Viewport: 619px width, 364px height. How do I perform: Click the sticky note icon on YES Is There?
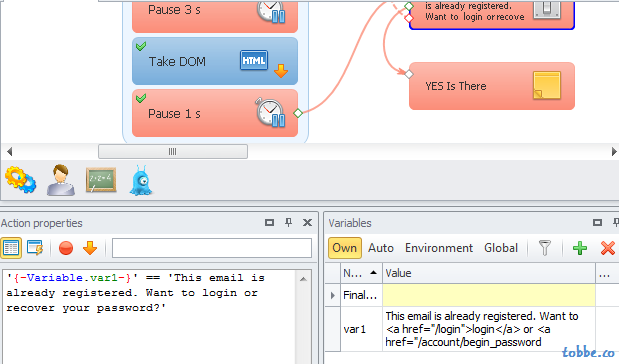[x=547, y=85]
